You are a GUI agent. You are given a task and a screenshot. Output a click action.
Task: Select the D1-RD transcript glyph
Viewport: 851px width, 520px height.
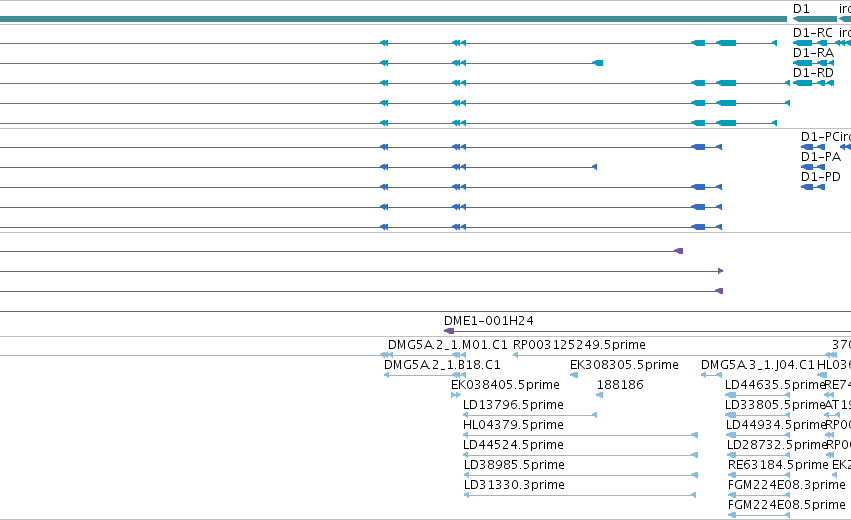tap(813, 83)
